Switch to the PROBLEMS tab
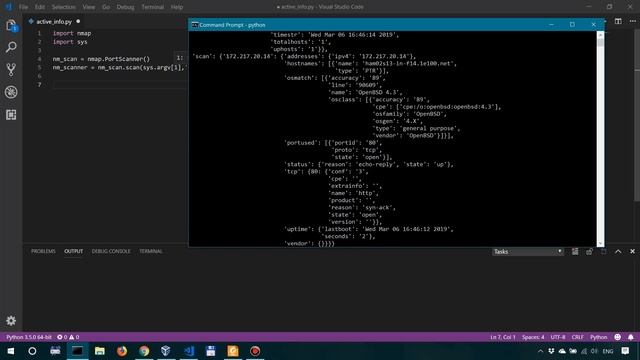 point(43,251)
